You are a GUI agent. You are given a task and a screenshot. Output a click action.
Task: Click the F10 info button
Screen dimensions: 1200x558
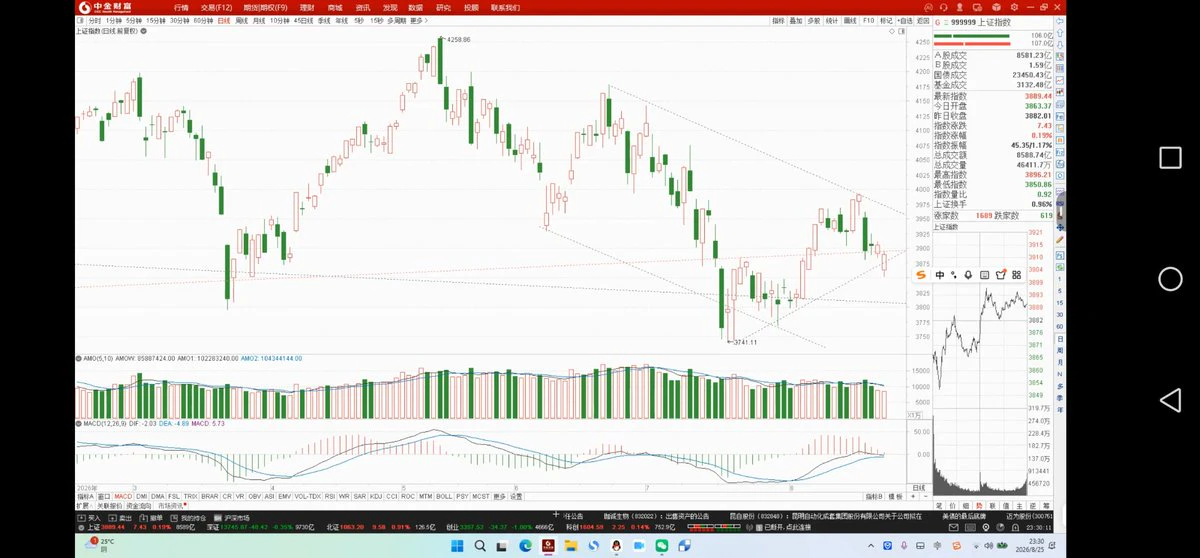coord(868,20)
